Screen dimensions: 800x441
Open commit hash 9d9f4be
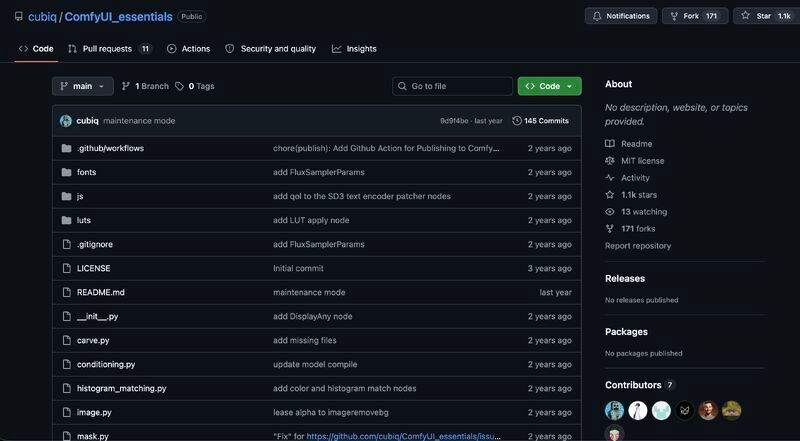(x=454, y=121)
